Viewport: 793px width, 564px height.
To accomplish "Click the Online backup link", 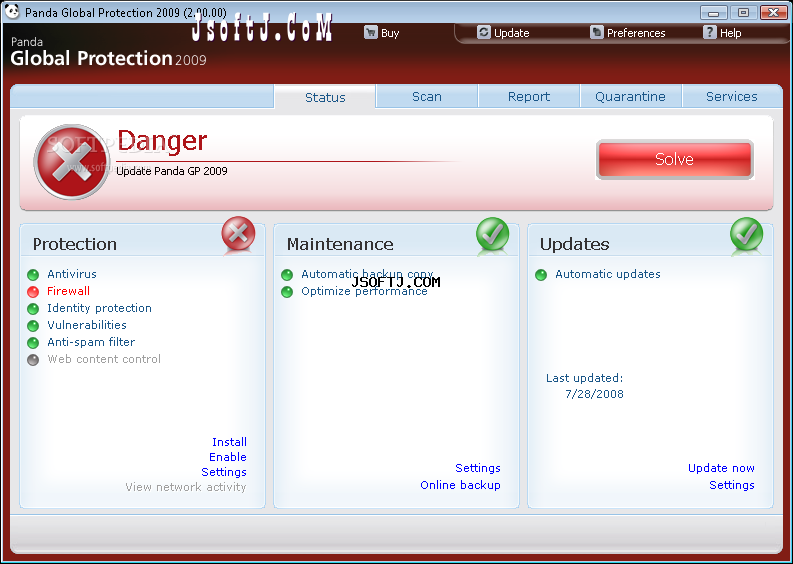I will [x=460, y=485].
